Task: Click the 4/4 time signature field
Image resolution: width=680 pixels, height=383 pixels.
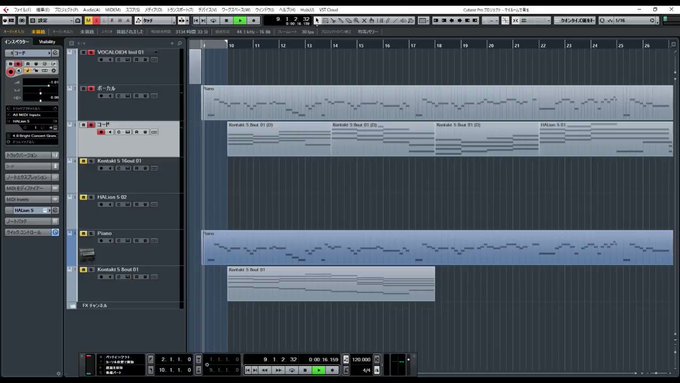Action: tap(366, 370)
